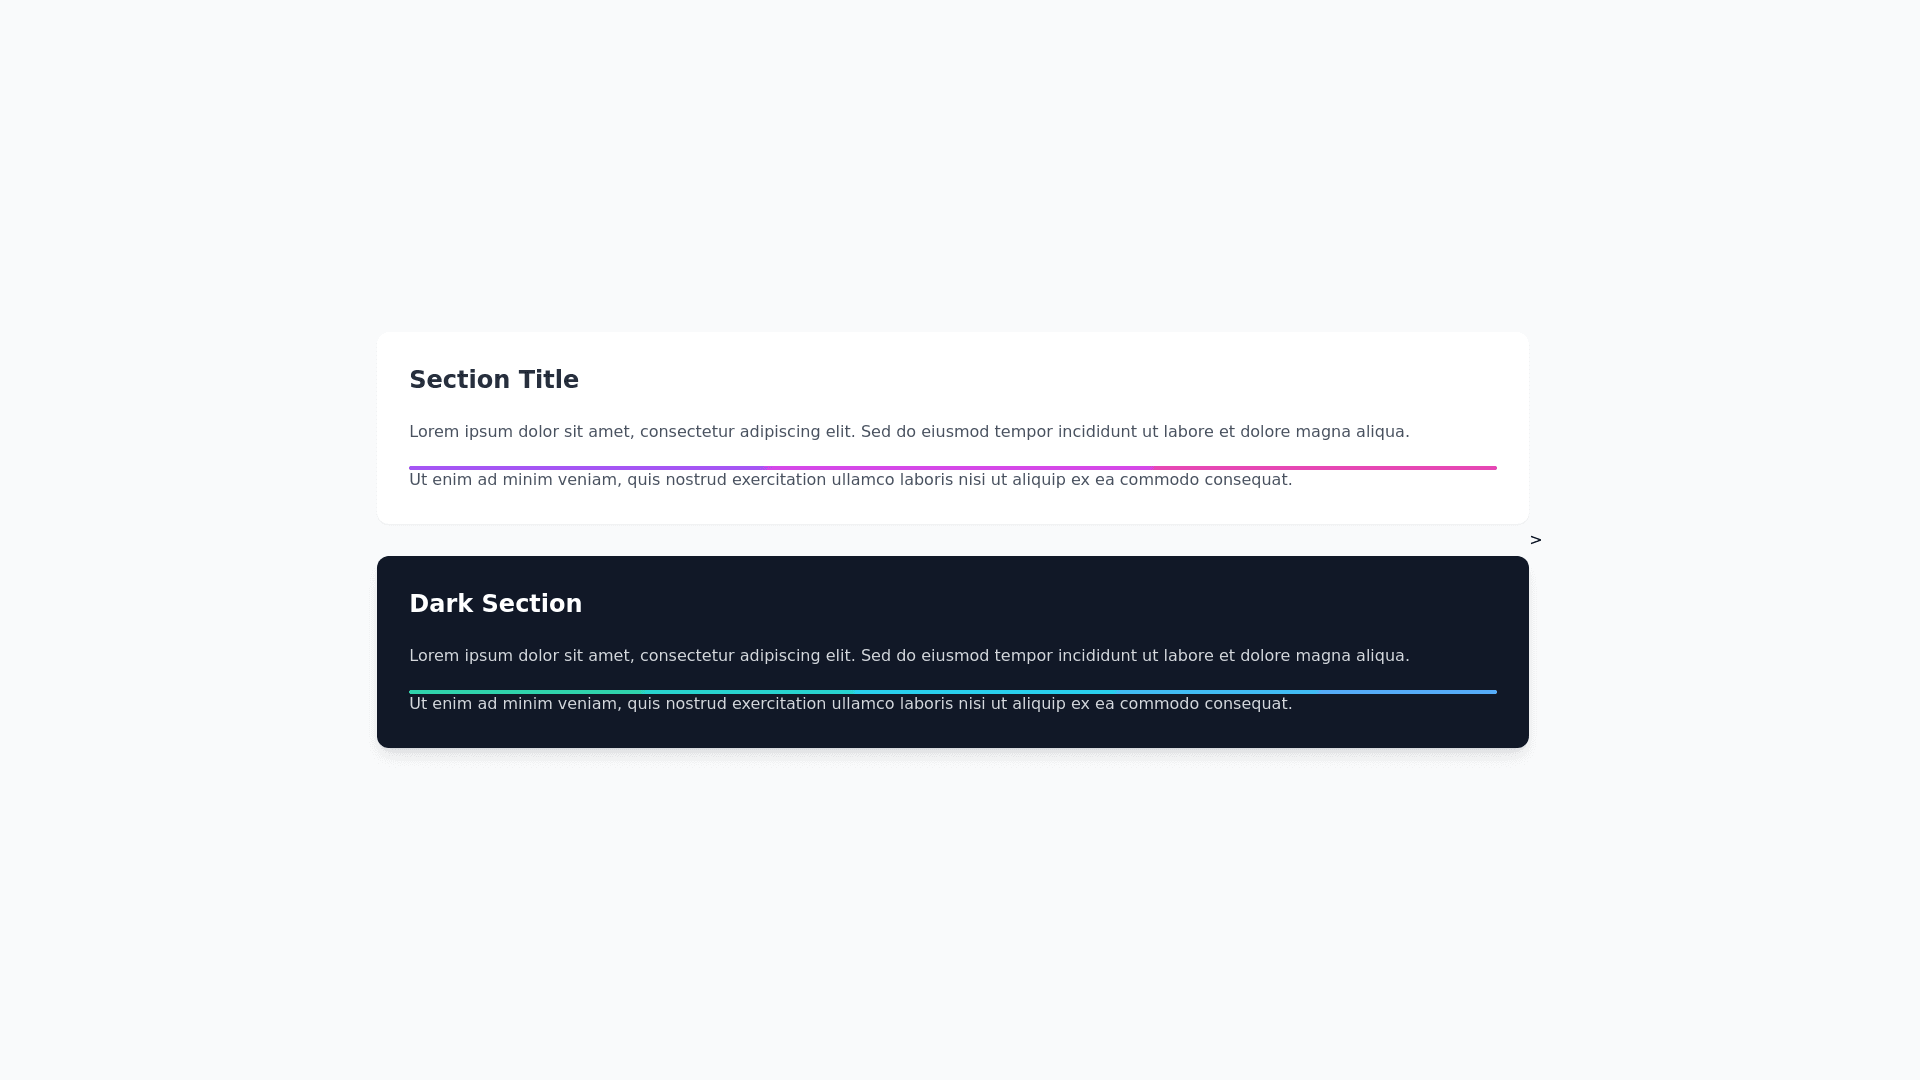Click "commodo consequat" in the dark card
The width and height of the screenshot is (1920, 1080).
click(1205, 704)
